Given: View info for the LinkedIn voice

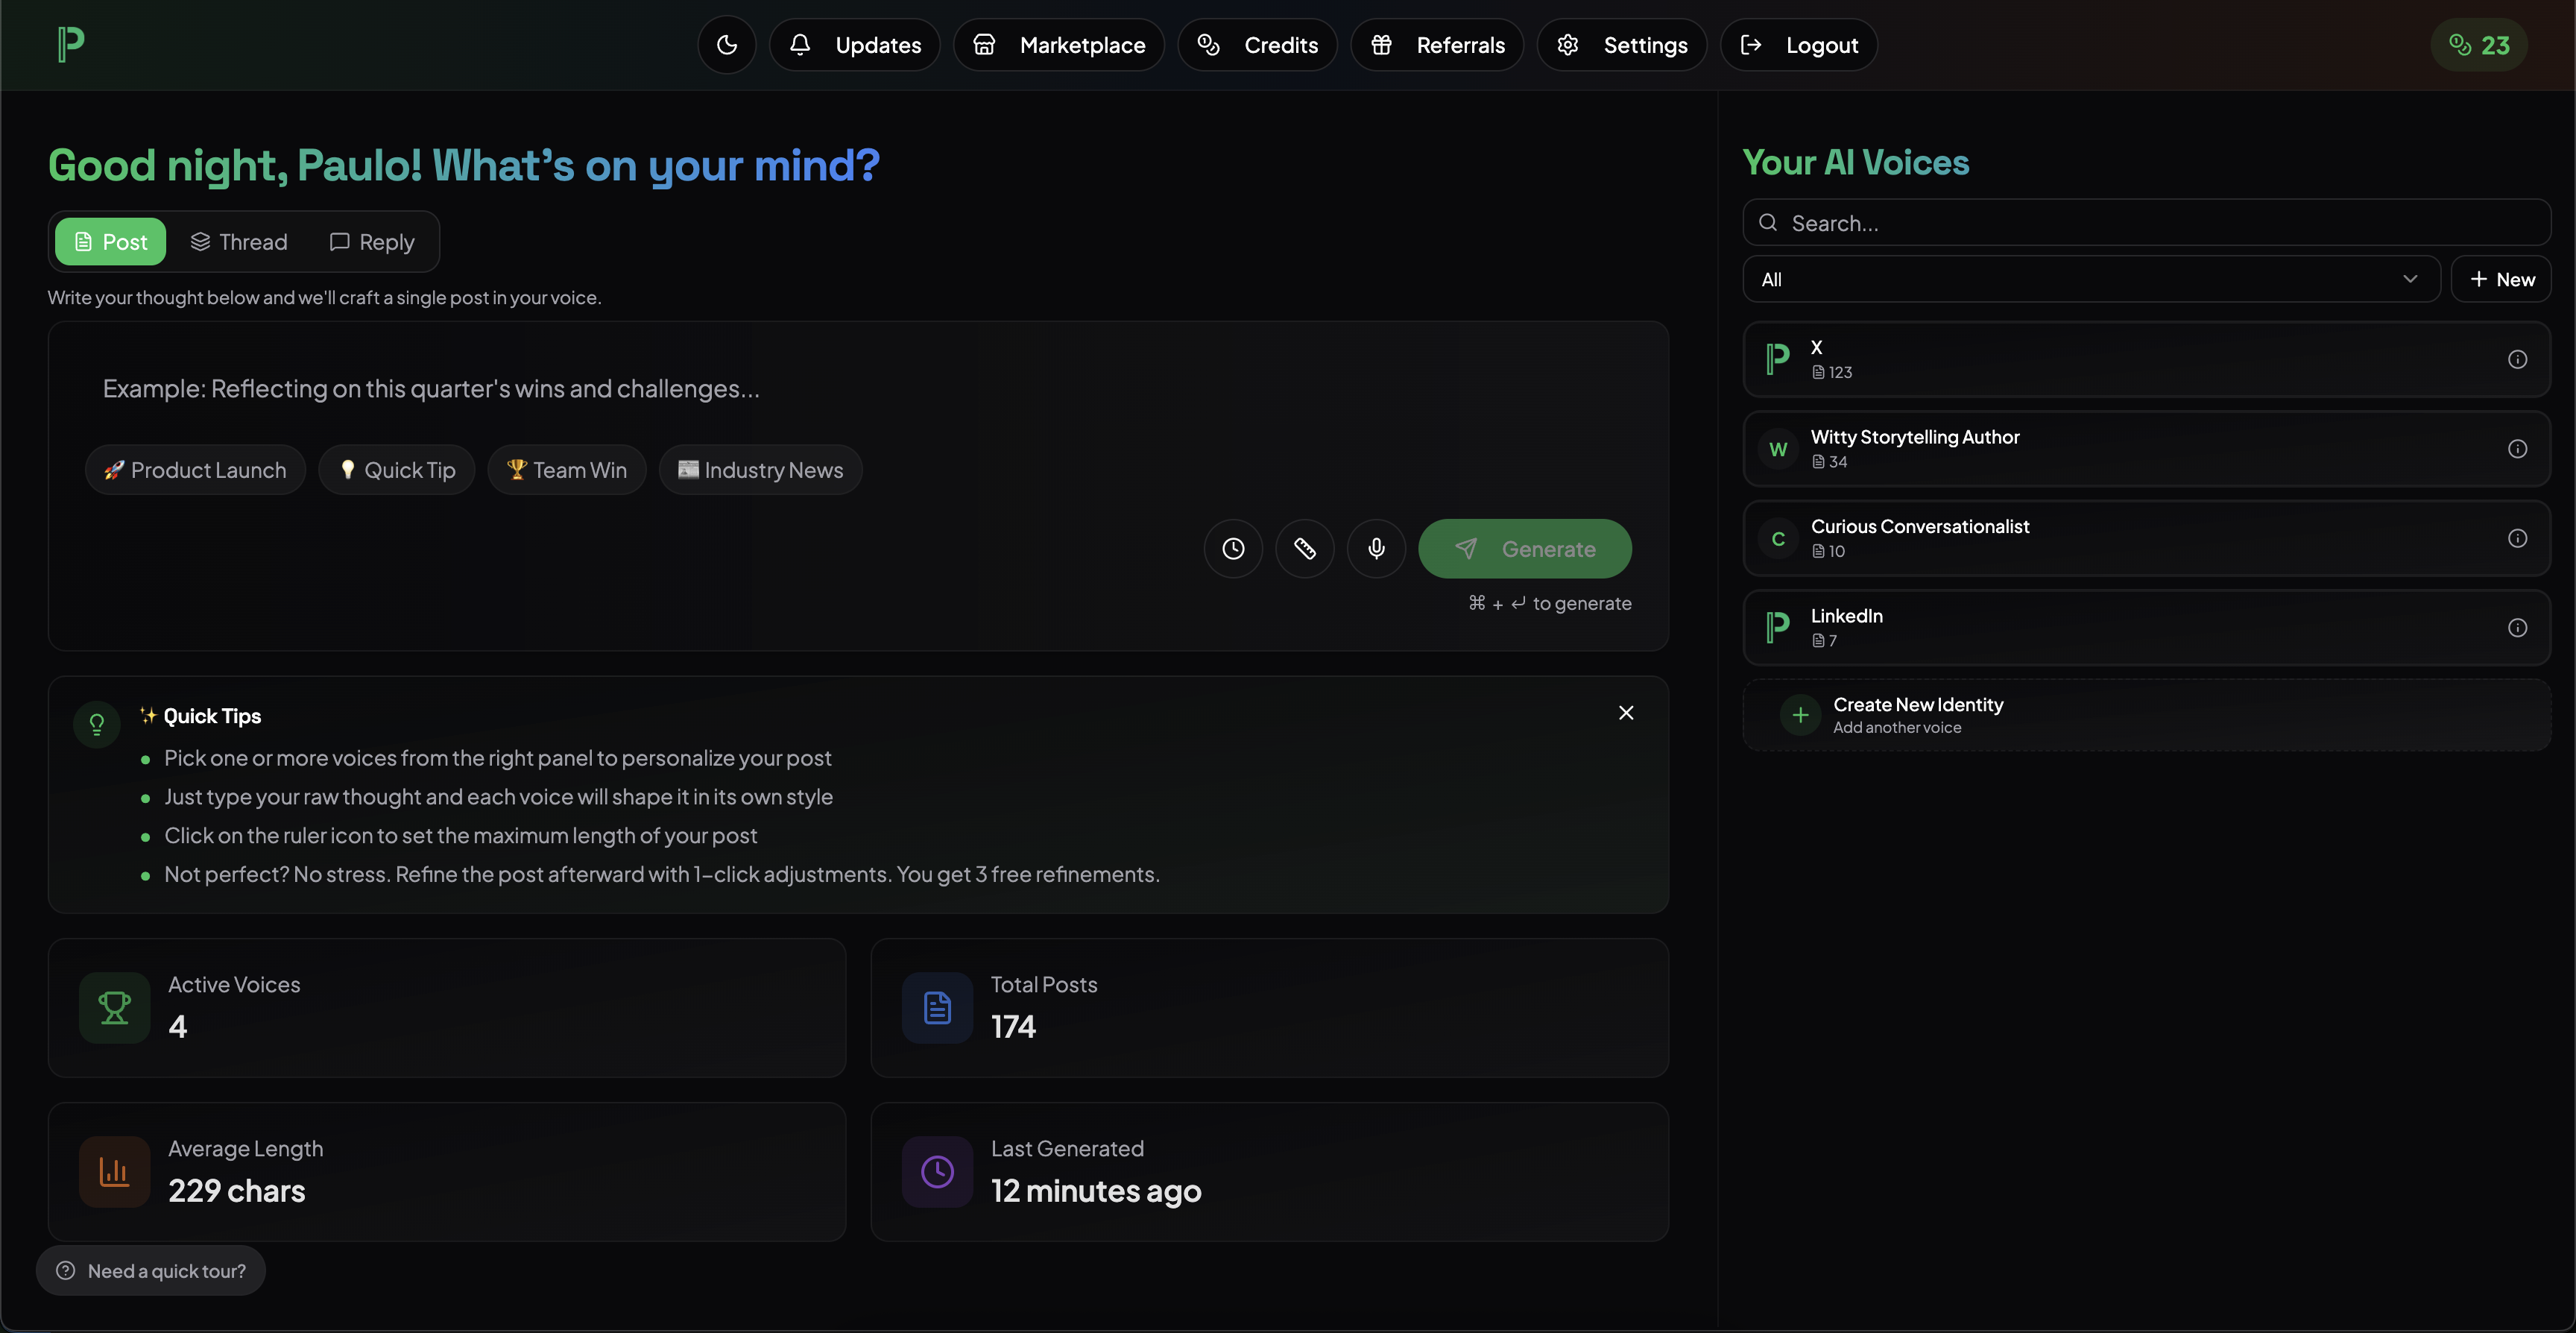Looking at the screenshot, I should 2518,627.
